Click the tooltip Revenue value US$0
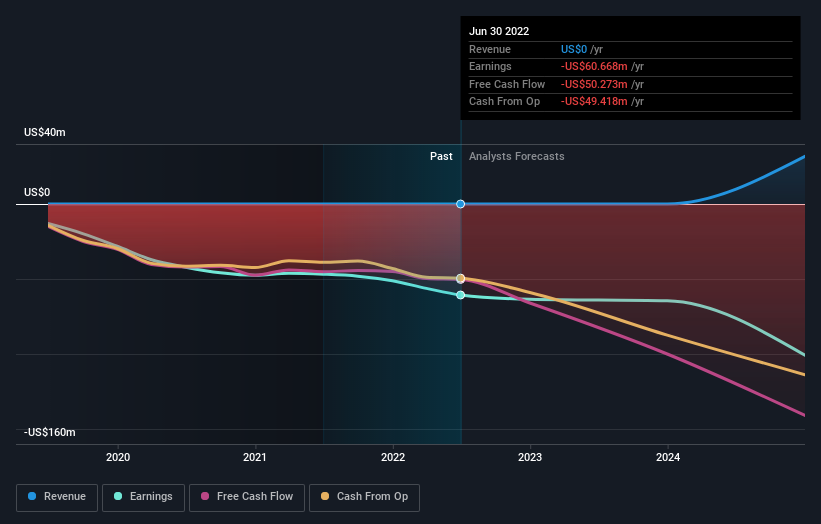Screen dimensions: 821x524 pyautogui.click(x=574, y=49)
